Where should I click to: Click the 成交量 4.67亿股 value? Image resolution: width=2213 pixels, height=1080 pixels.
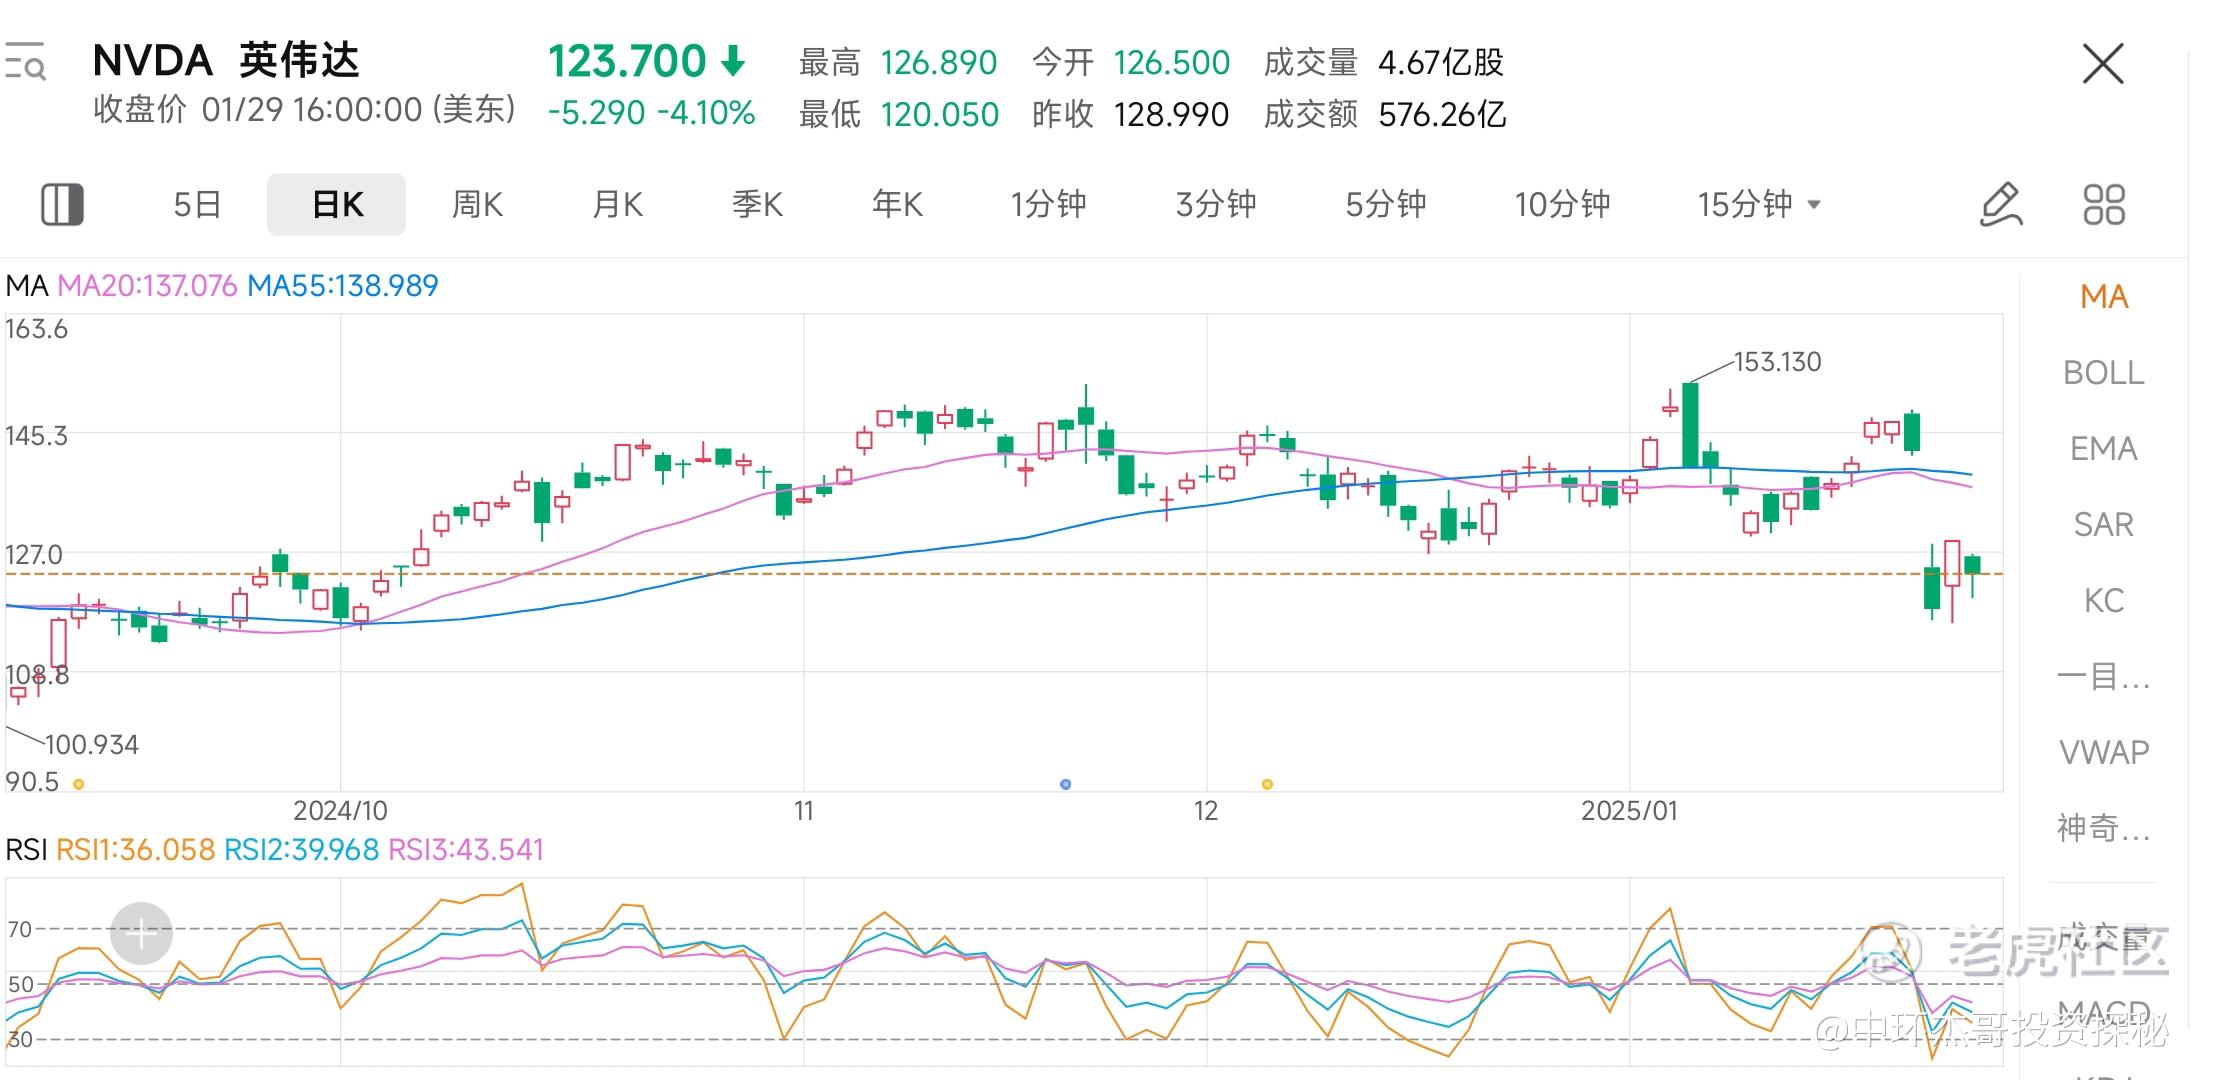coord(1441,63)
